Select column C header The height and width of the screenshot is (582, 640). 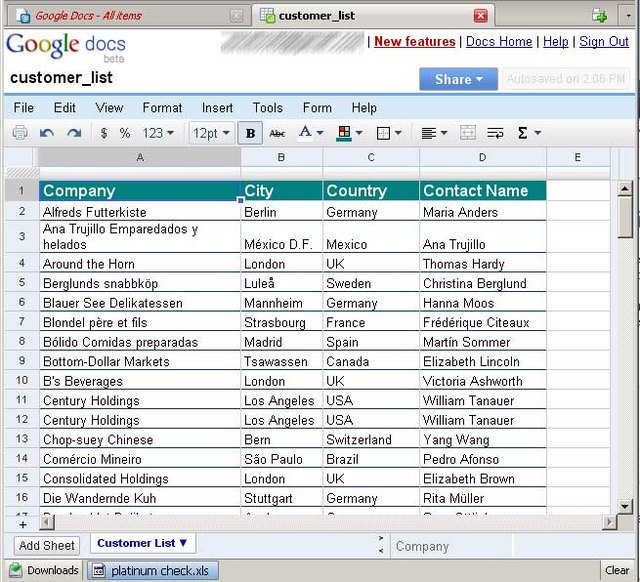pos(371,157)
